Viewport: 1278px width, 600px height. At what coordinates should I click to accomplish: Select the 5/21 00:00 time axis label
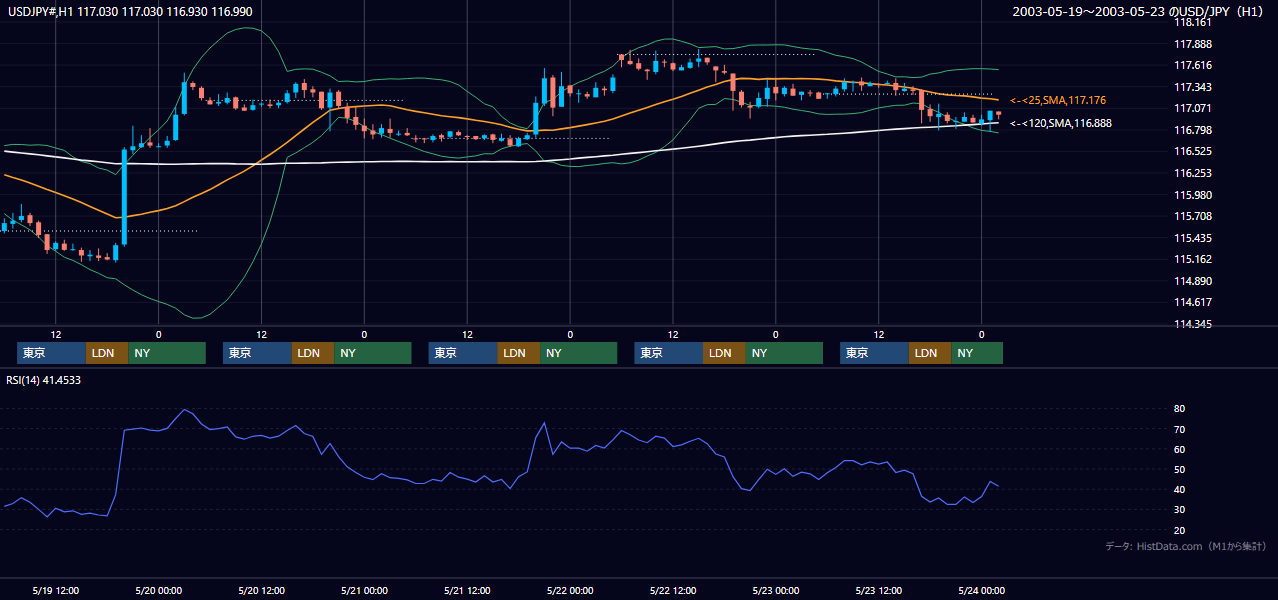coord(364,590)
